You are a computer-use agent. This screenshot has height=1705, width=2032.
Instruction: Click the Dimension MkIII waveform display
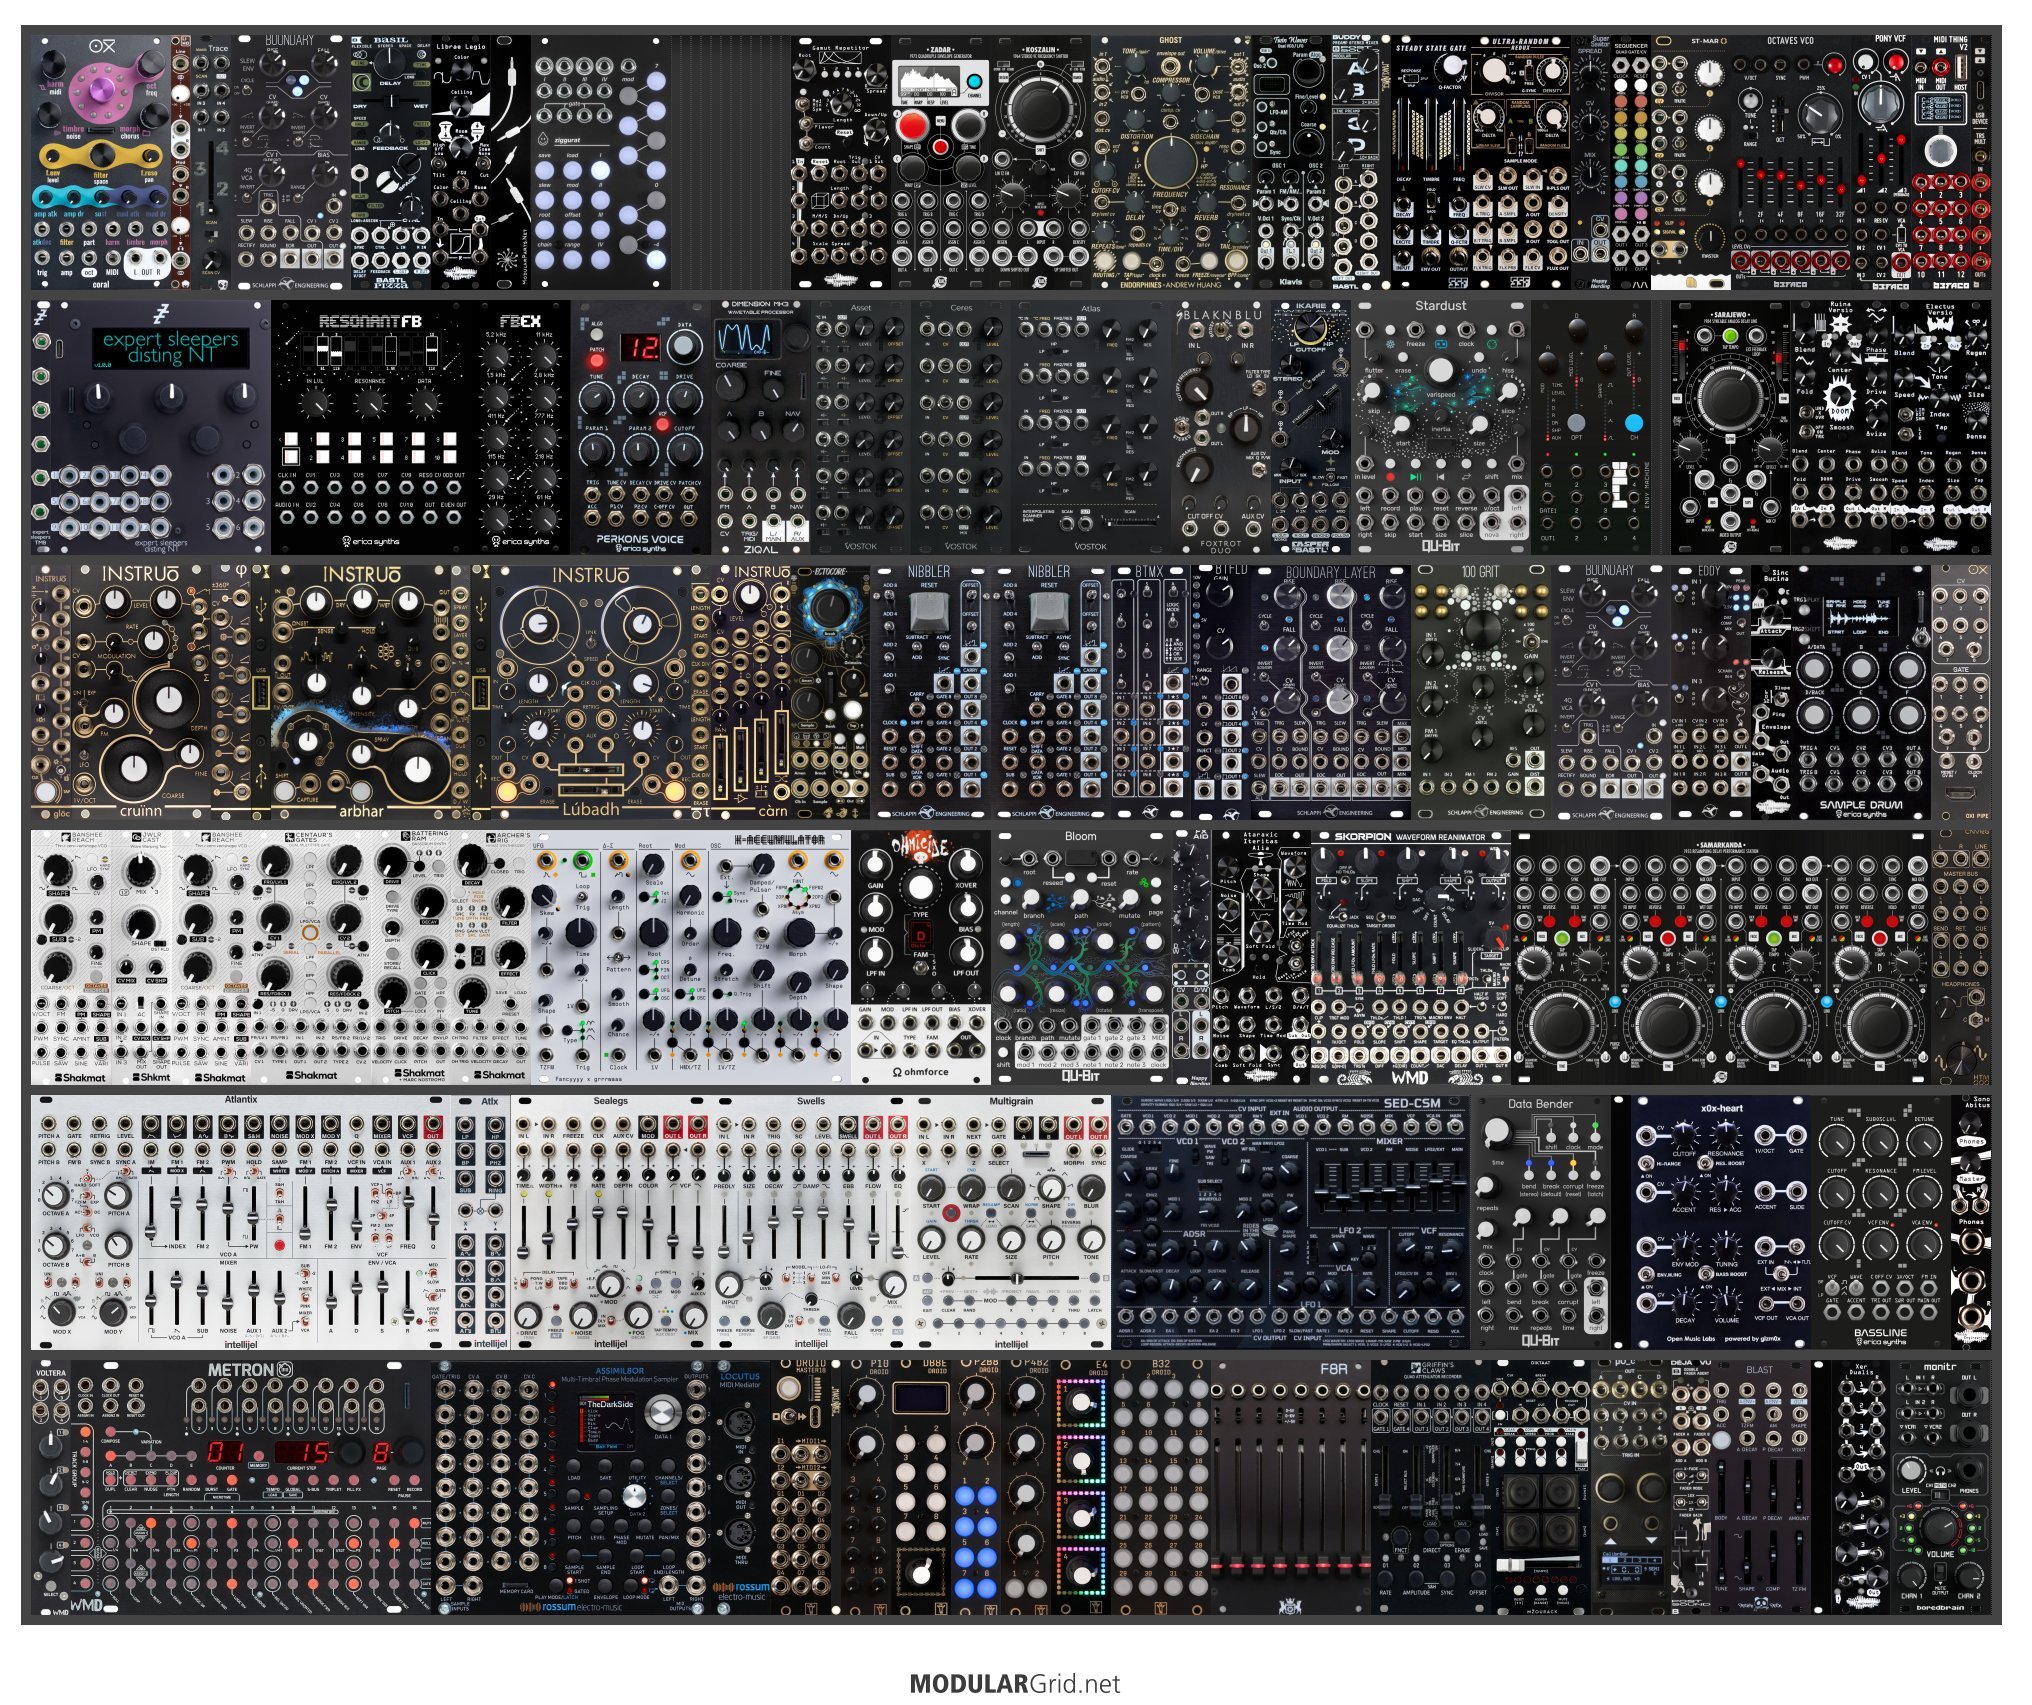[745, 338]
